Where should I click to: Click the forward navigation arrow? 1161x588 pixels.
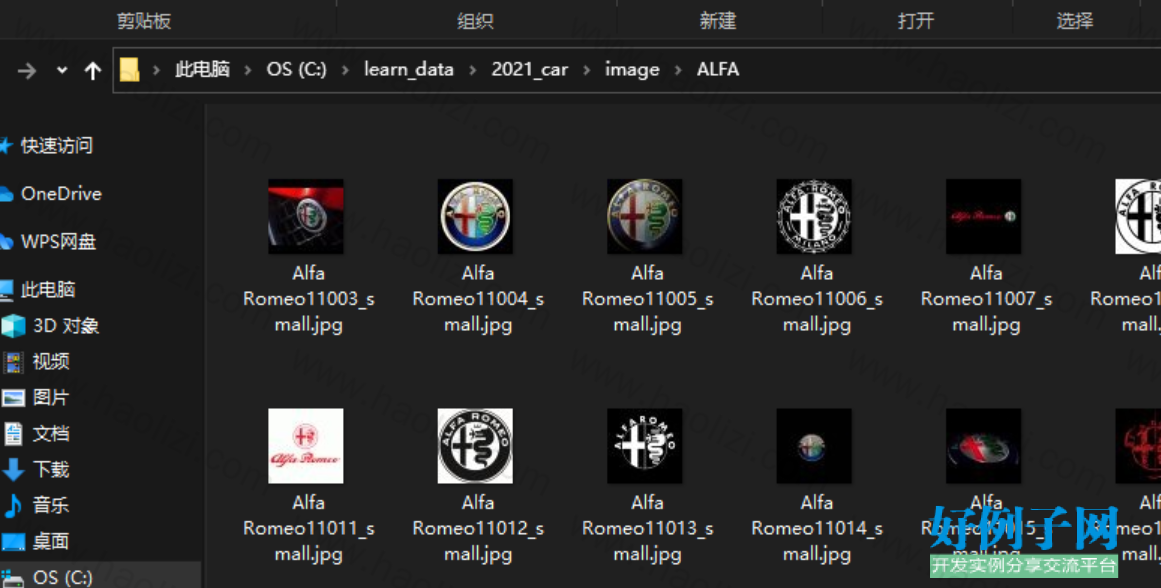point(27,70)
